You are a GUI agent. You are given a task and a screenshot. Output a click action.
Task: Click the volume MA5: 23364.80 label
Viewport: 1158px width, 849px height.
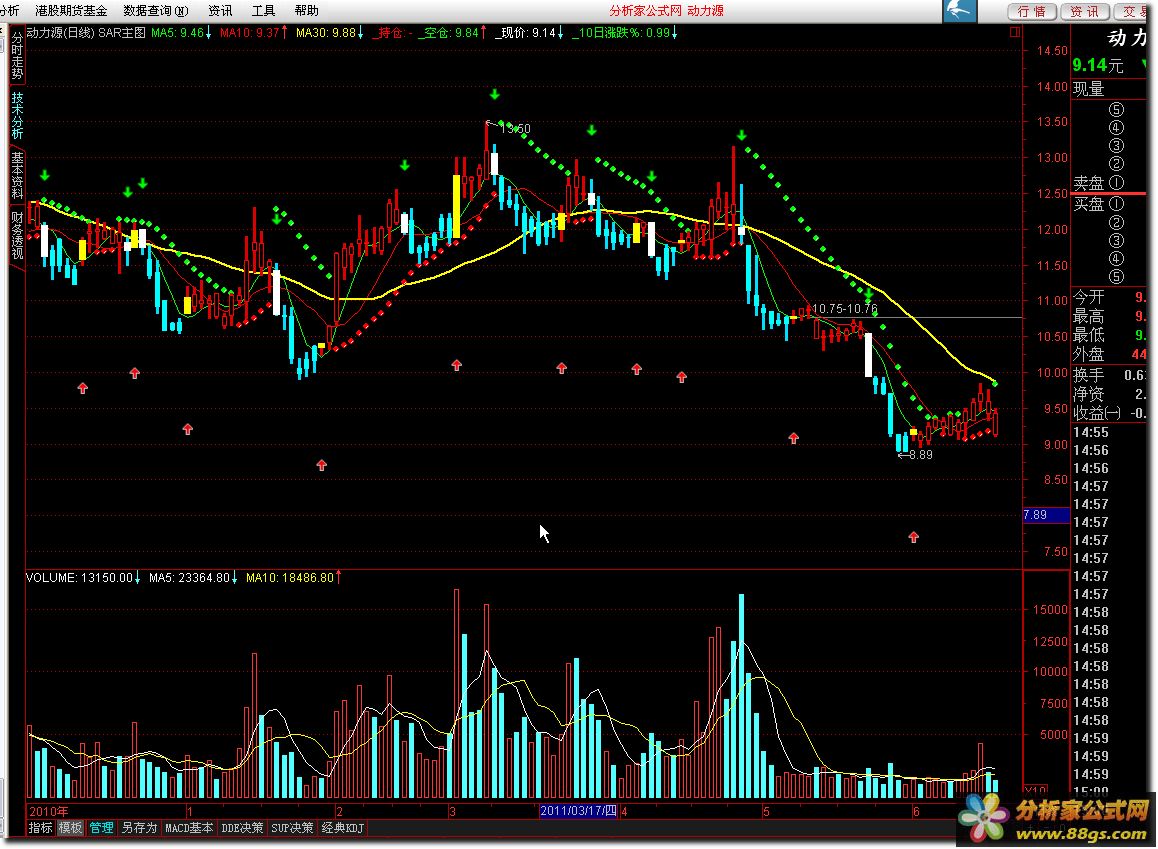click(x=193, y=577)
